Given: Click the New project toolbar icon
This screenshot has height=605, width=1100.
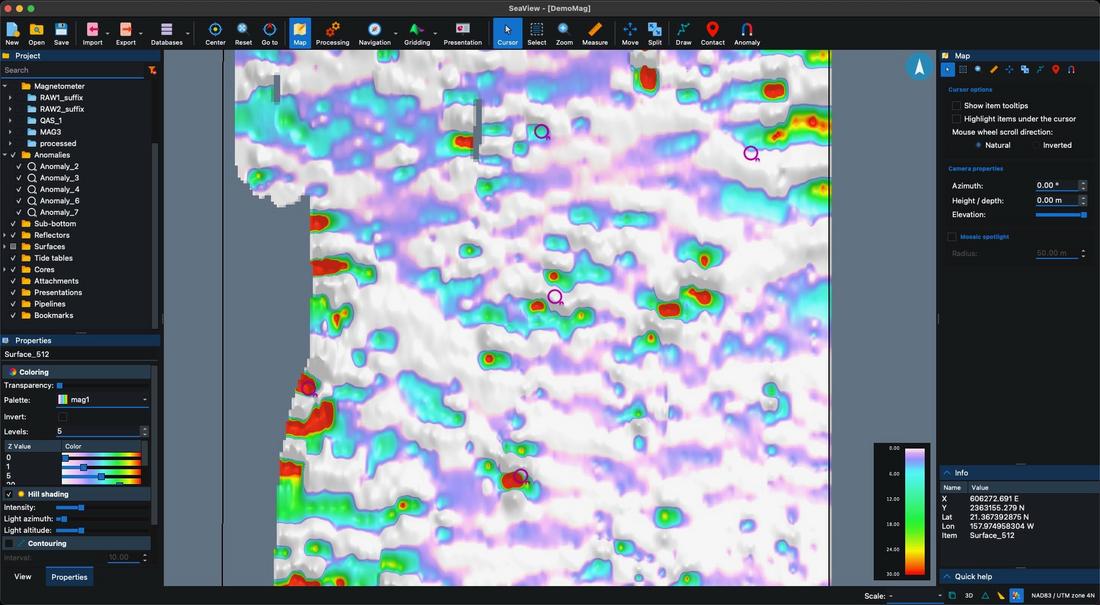Looking at the screenshot, I should pyautogui.click(x=12, y=33).
